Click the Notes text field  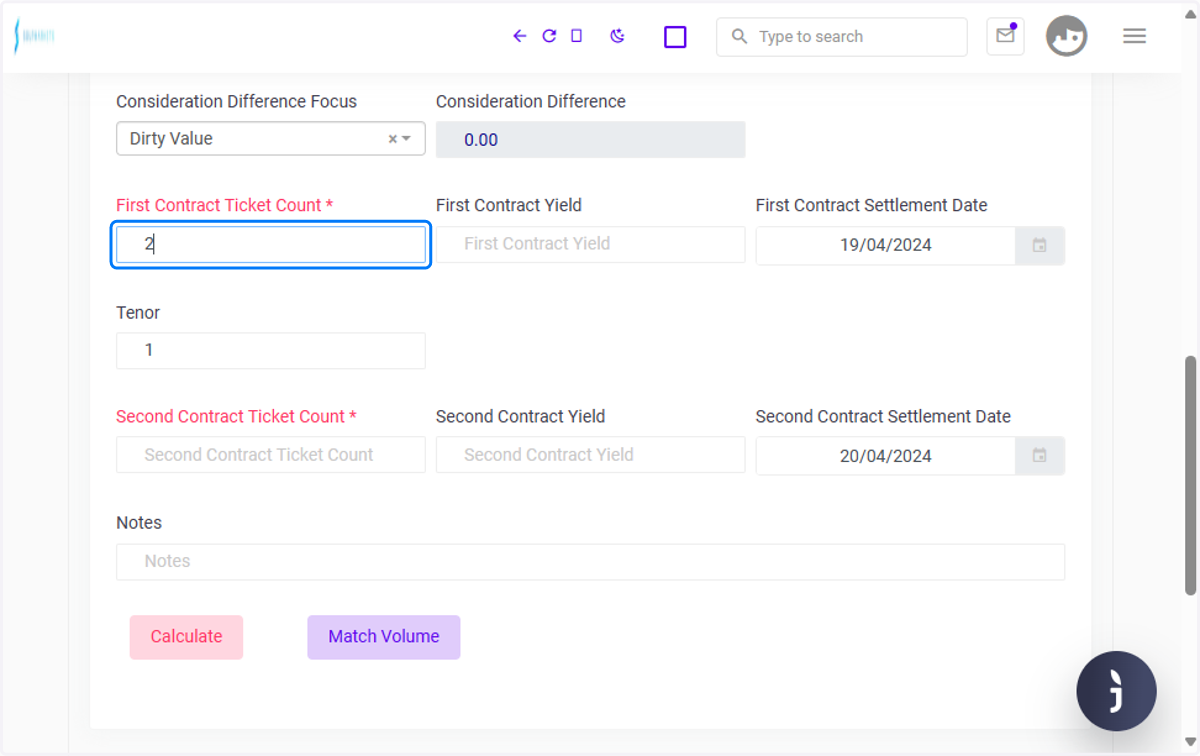coord(590,562)
